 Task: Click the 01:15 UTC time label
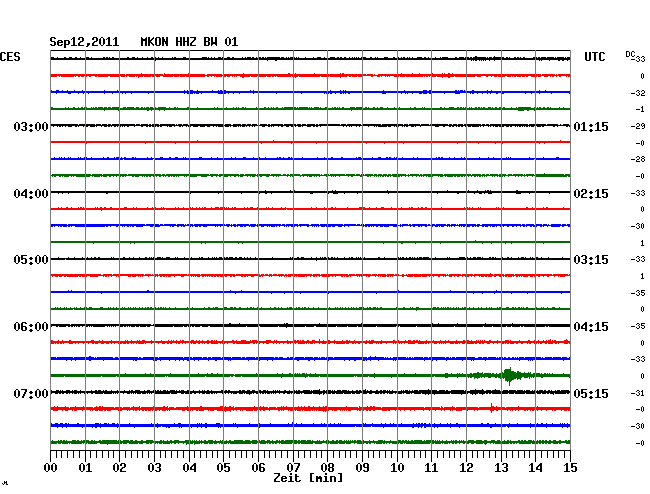pyautogui.click(x=591, y=126)
